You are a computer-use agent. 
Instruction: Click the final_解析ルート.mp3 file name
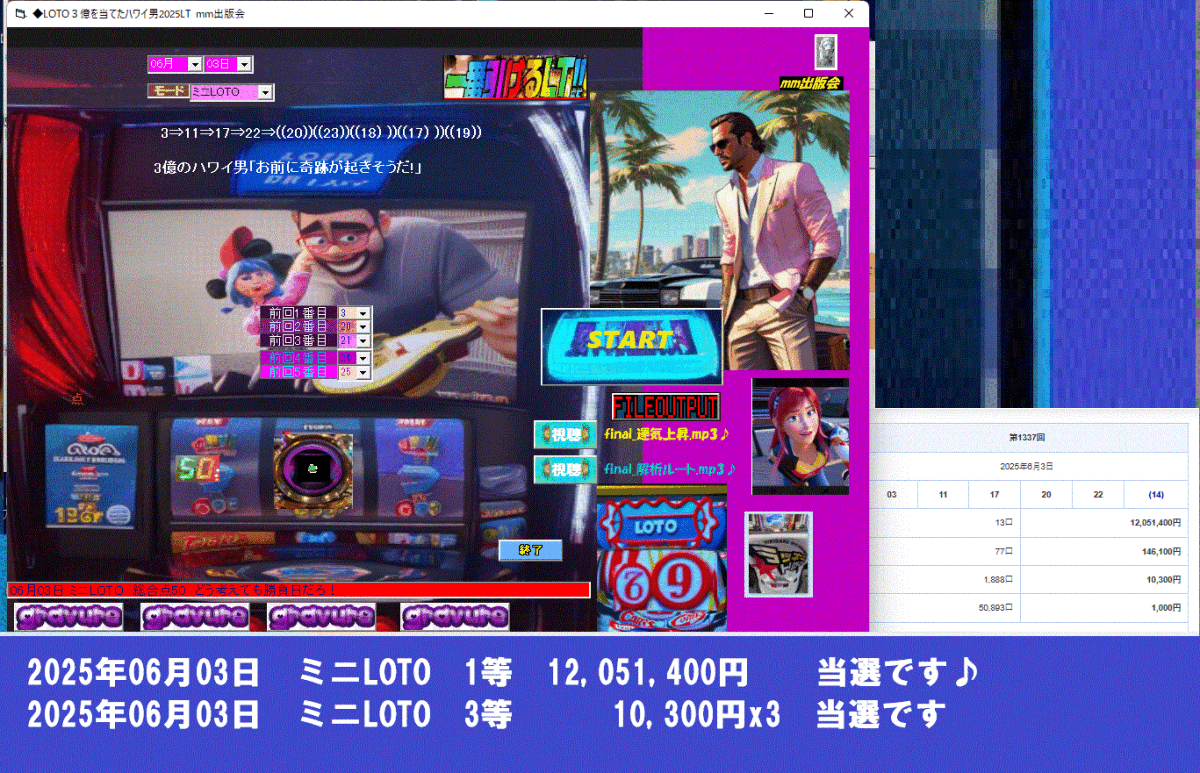click(x=670, y=468)
